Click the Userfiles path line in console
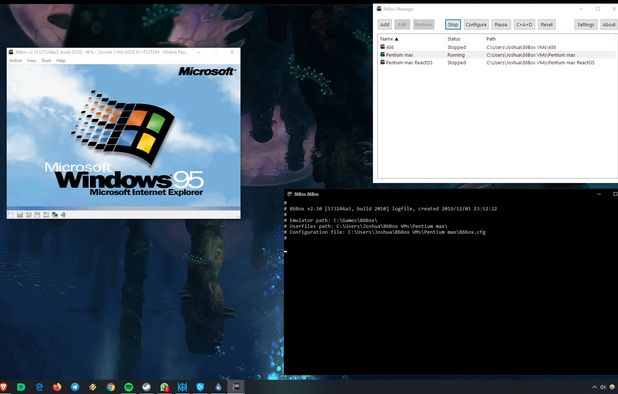Viewport: 618px width, 394px height. click(368, 226)
